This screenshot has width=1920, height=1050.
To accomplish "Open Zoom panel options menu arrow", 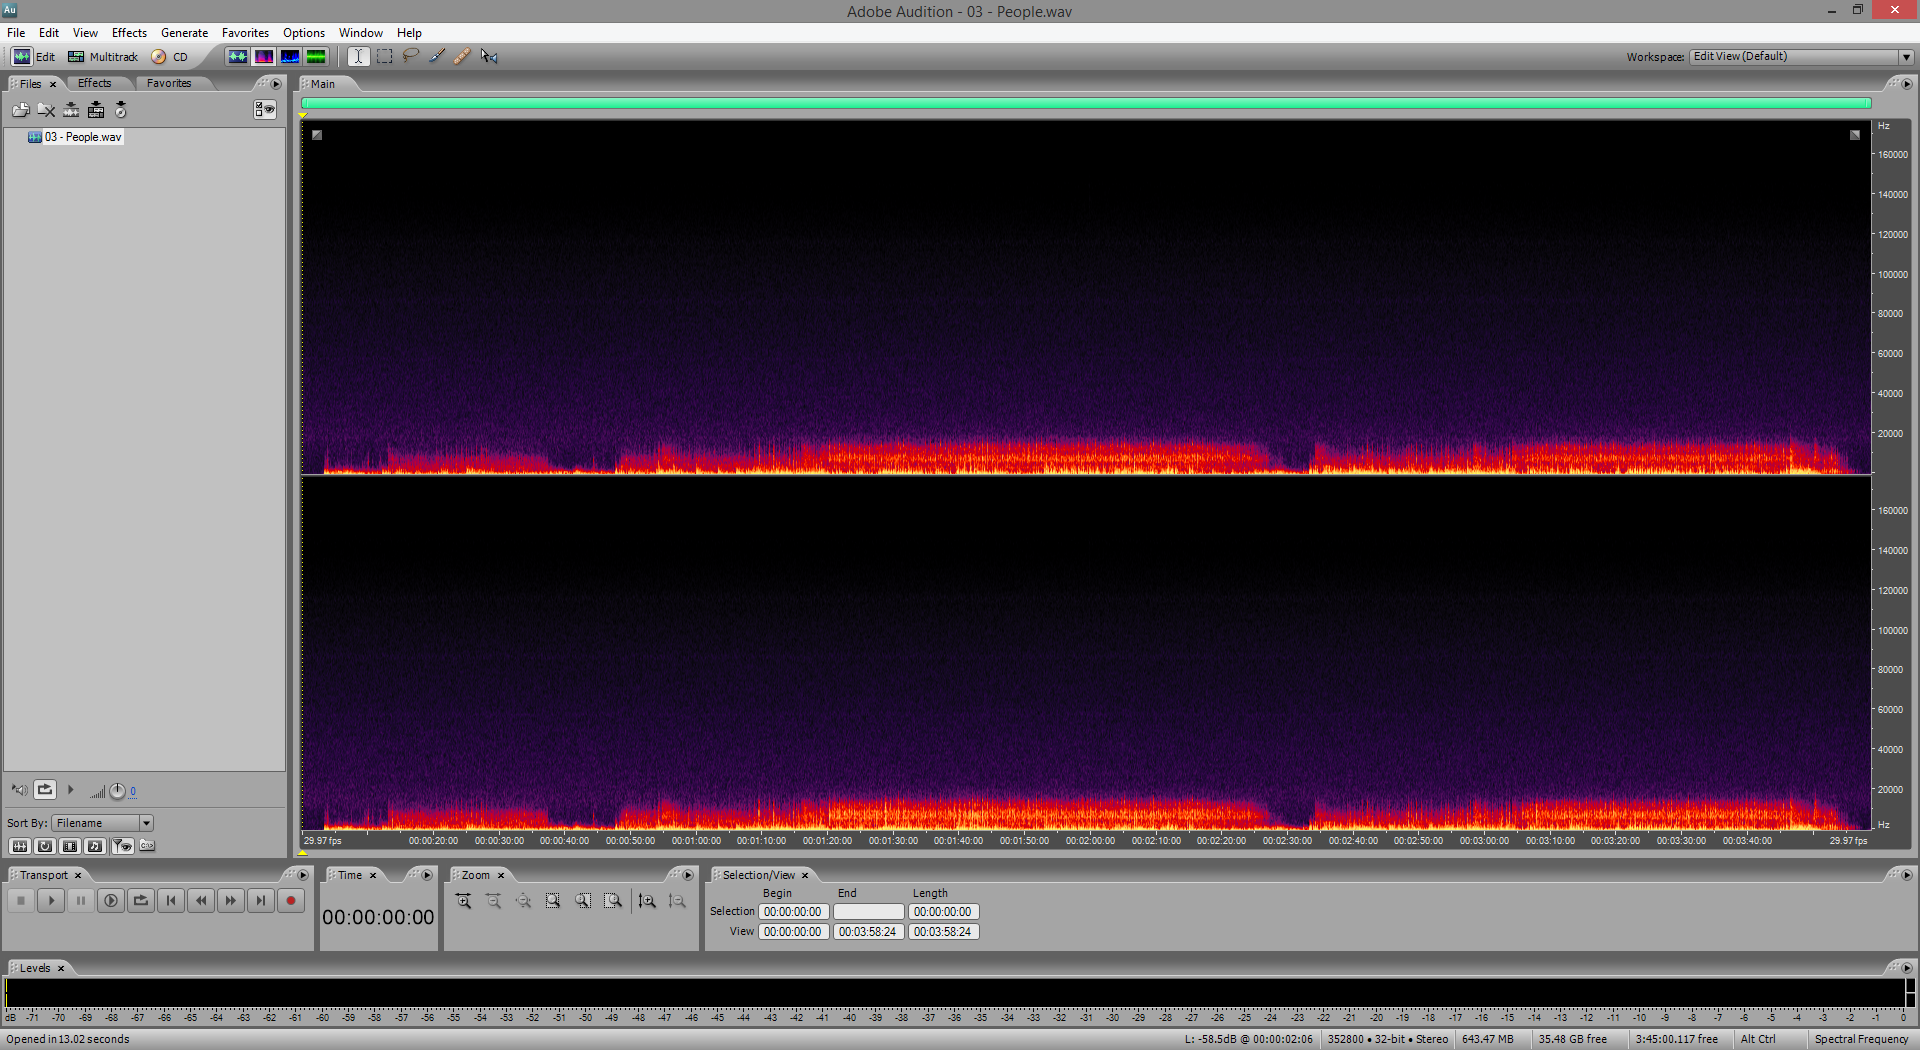I will tap(688, 875).
